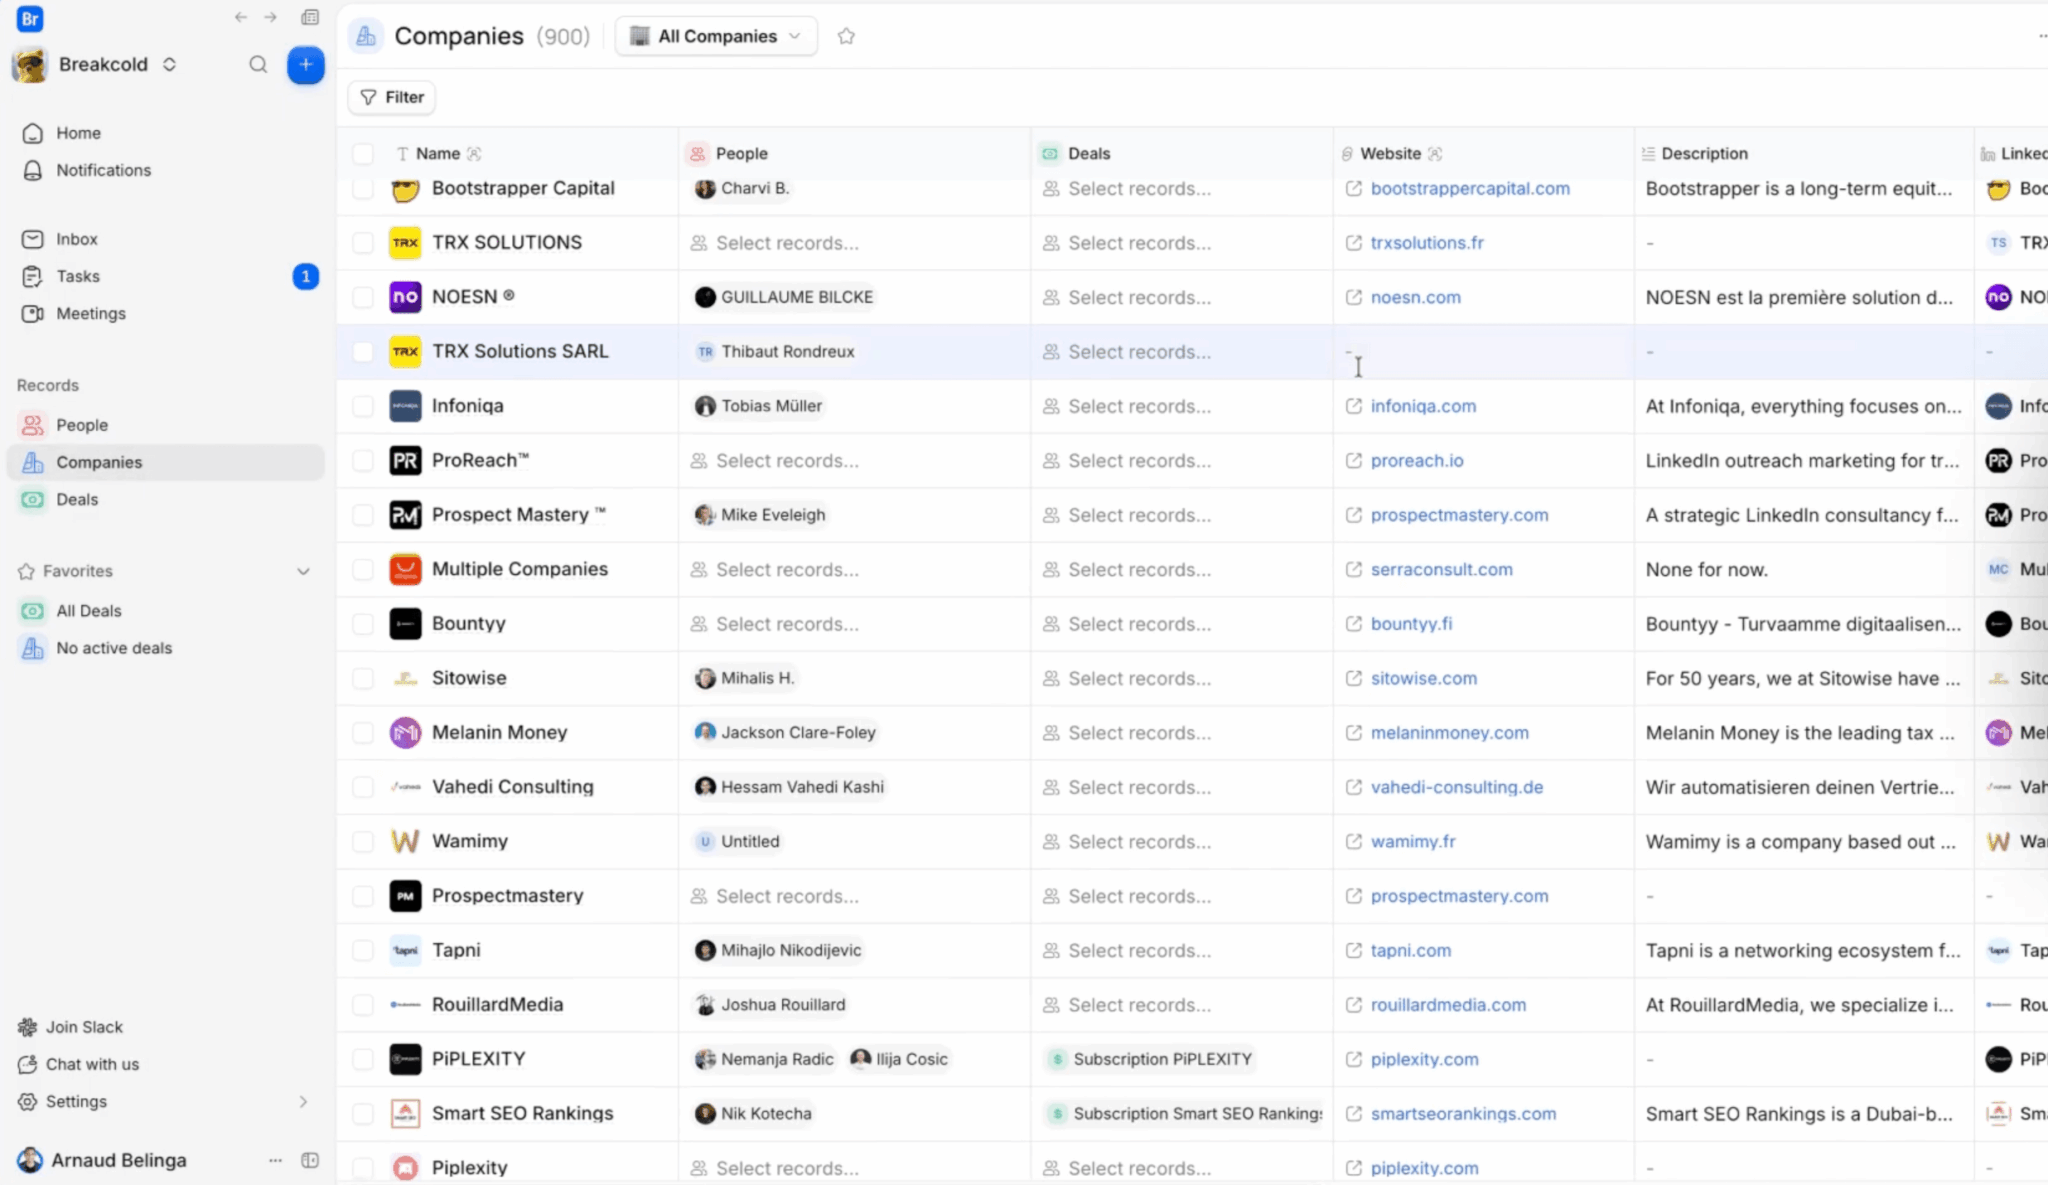Toggle the select-all checkbox in header
Image resolution: width=2048 pixels, height=1185 pixels.
click(363, 154)
